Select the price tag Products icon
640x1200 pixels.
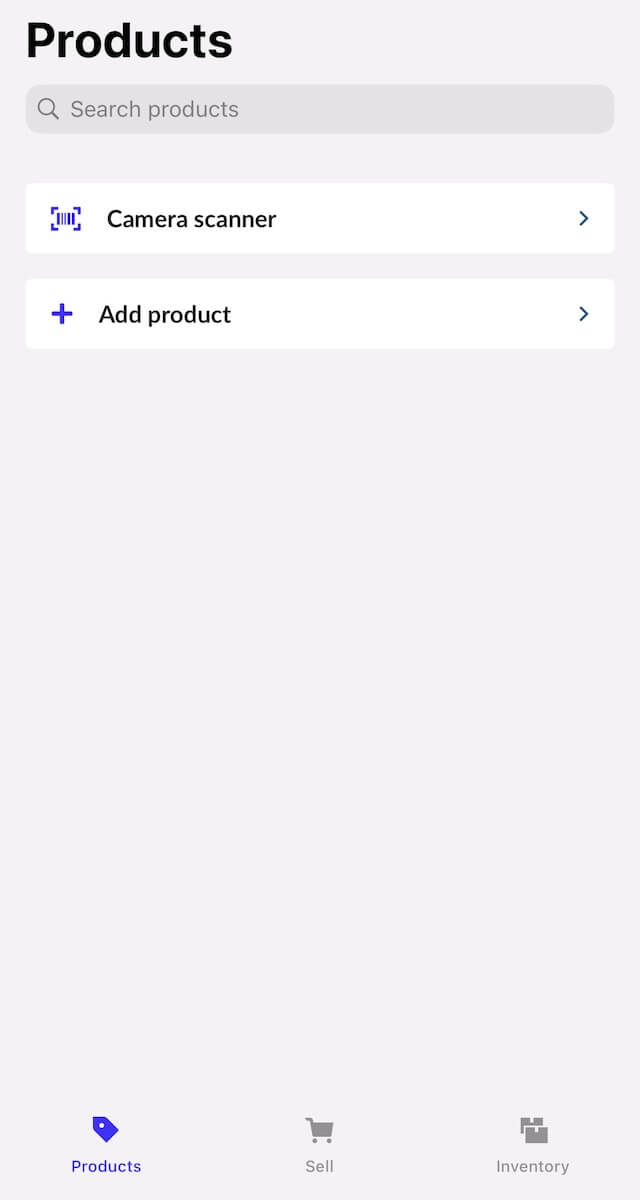coord(105,1128)
